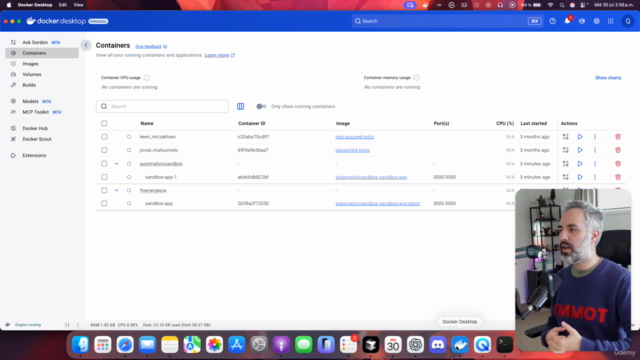Delete the jovial_matsumoto container

pos(618,150)
